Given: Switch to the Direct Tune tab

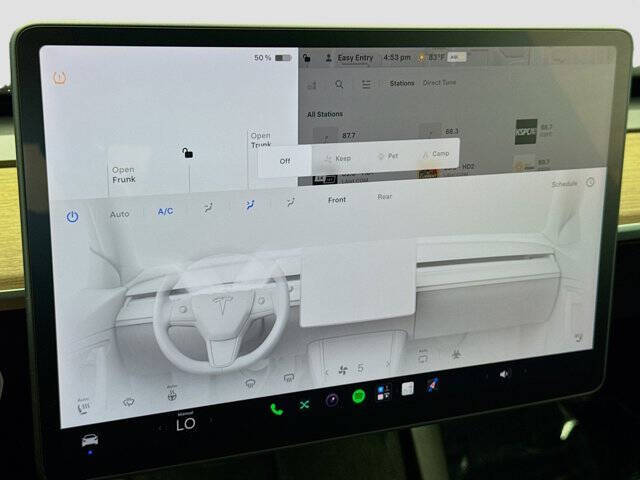Looking at the screenshot, I should pyautogui.click(x=440, y=83).
